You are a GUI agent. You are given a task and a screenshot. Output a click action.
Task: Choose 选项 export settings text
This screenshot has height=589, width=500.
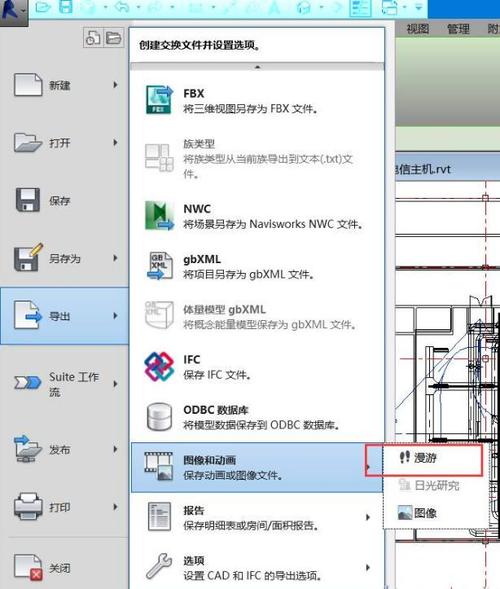click(x=252, y=568)
